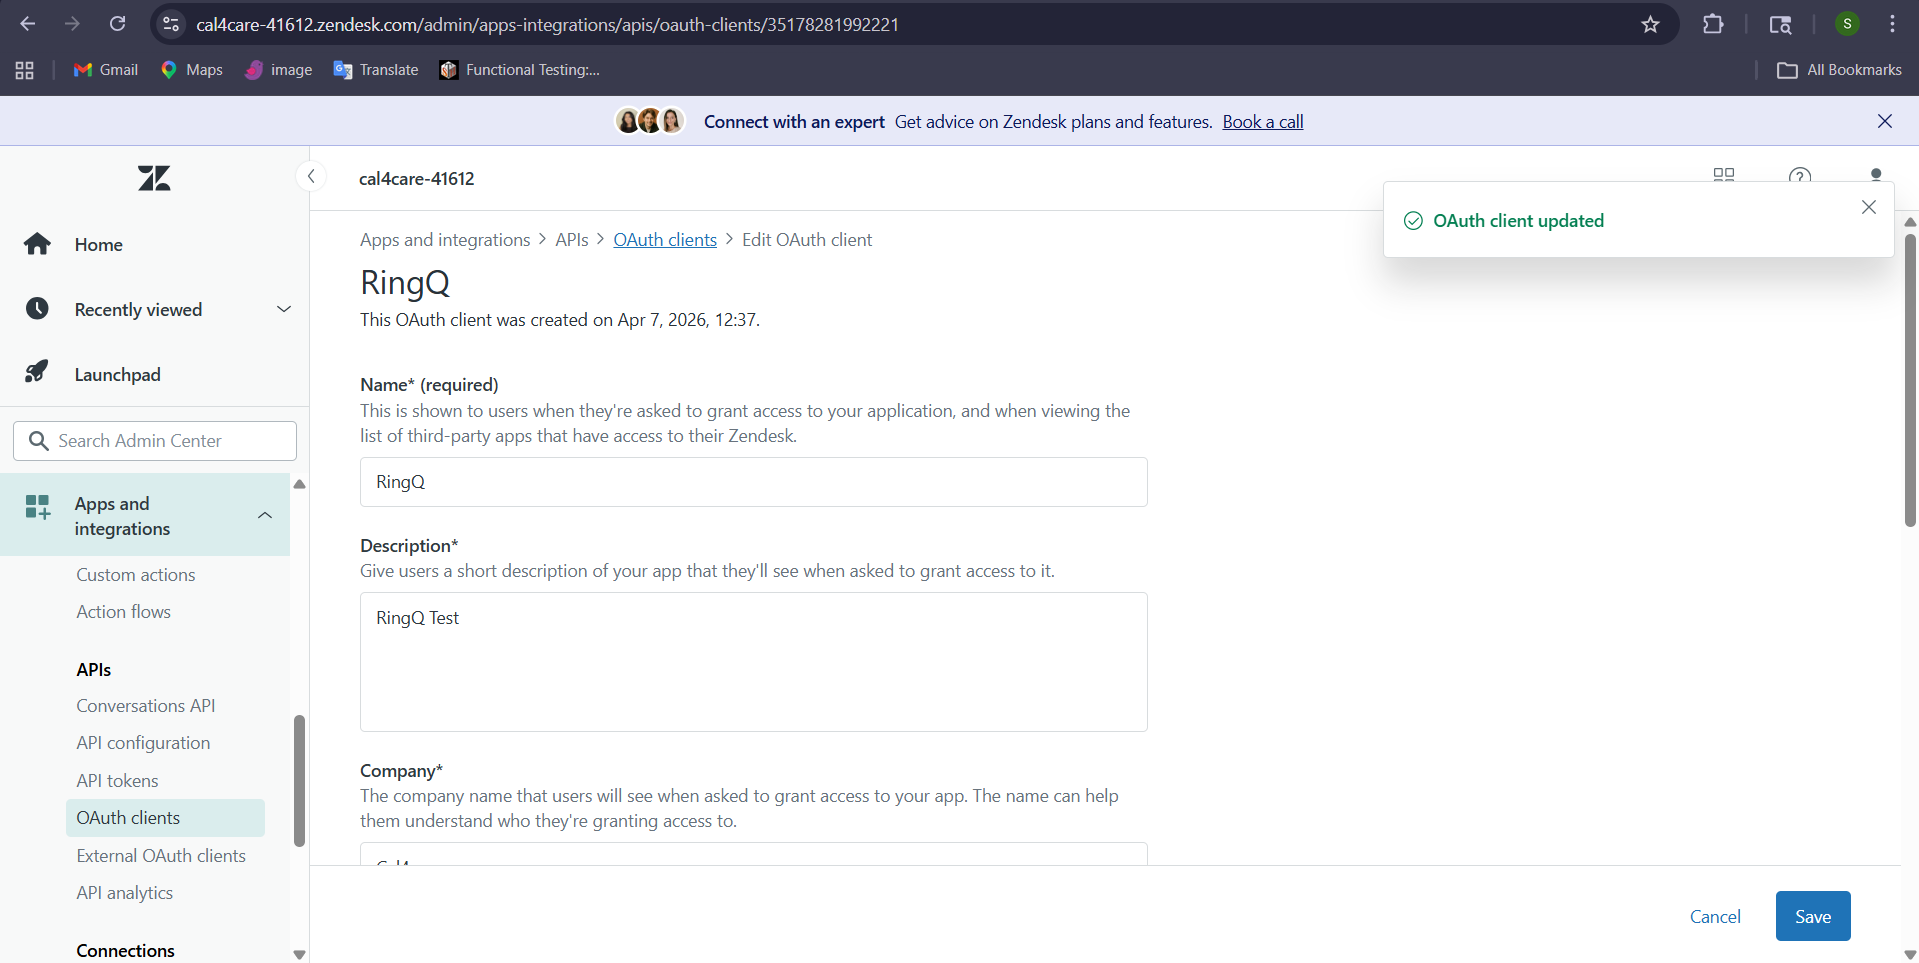Open Conversations API
The image size is (1919, 963).
146,706
